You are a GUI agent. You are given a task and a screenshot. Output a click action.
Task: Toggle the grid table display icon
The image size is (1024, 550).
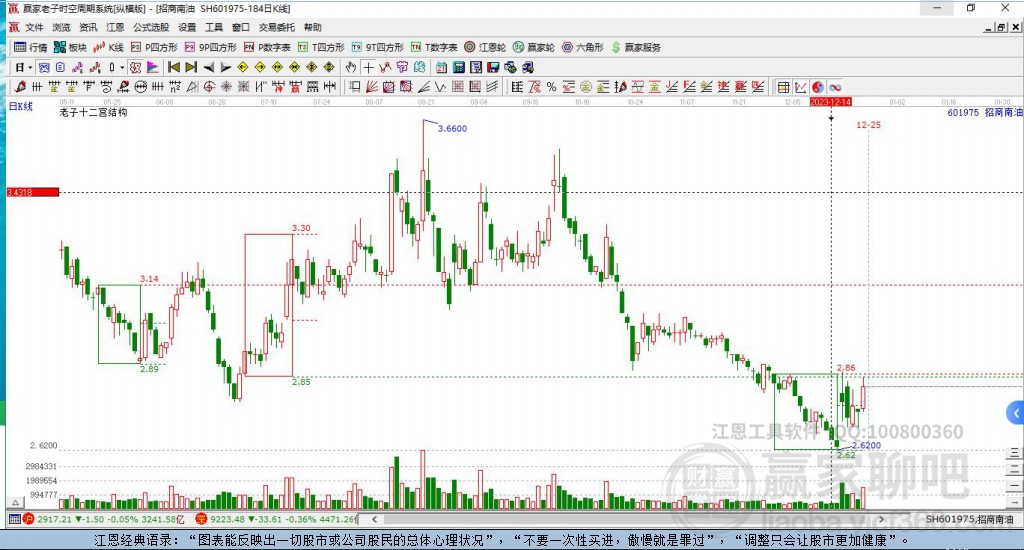tap(783, 87)
